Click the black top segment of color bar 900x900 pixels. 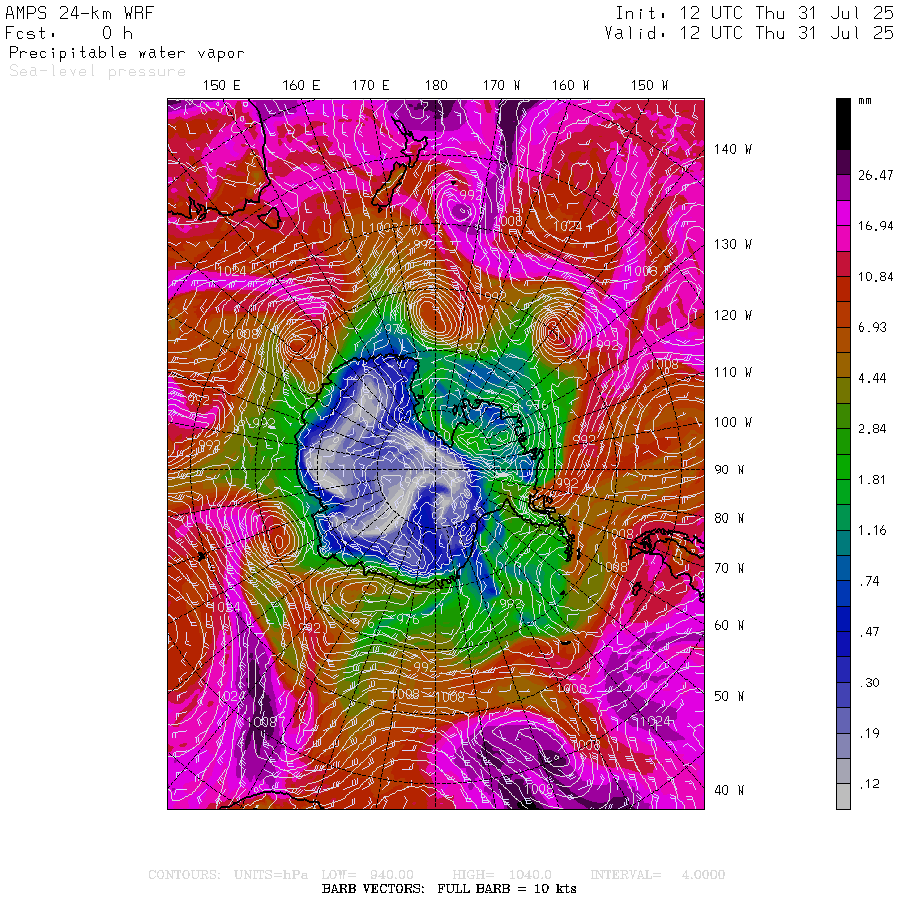843,124
